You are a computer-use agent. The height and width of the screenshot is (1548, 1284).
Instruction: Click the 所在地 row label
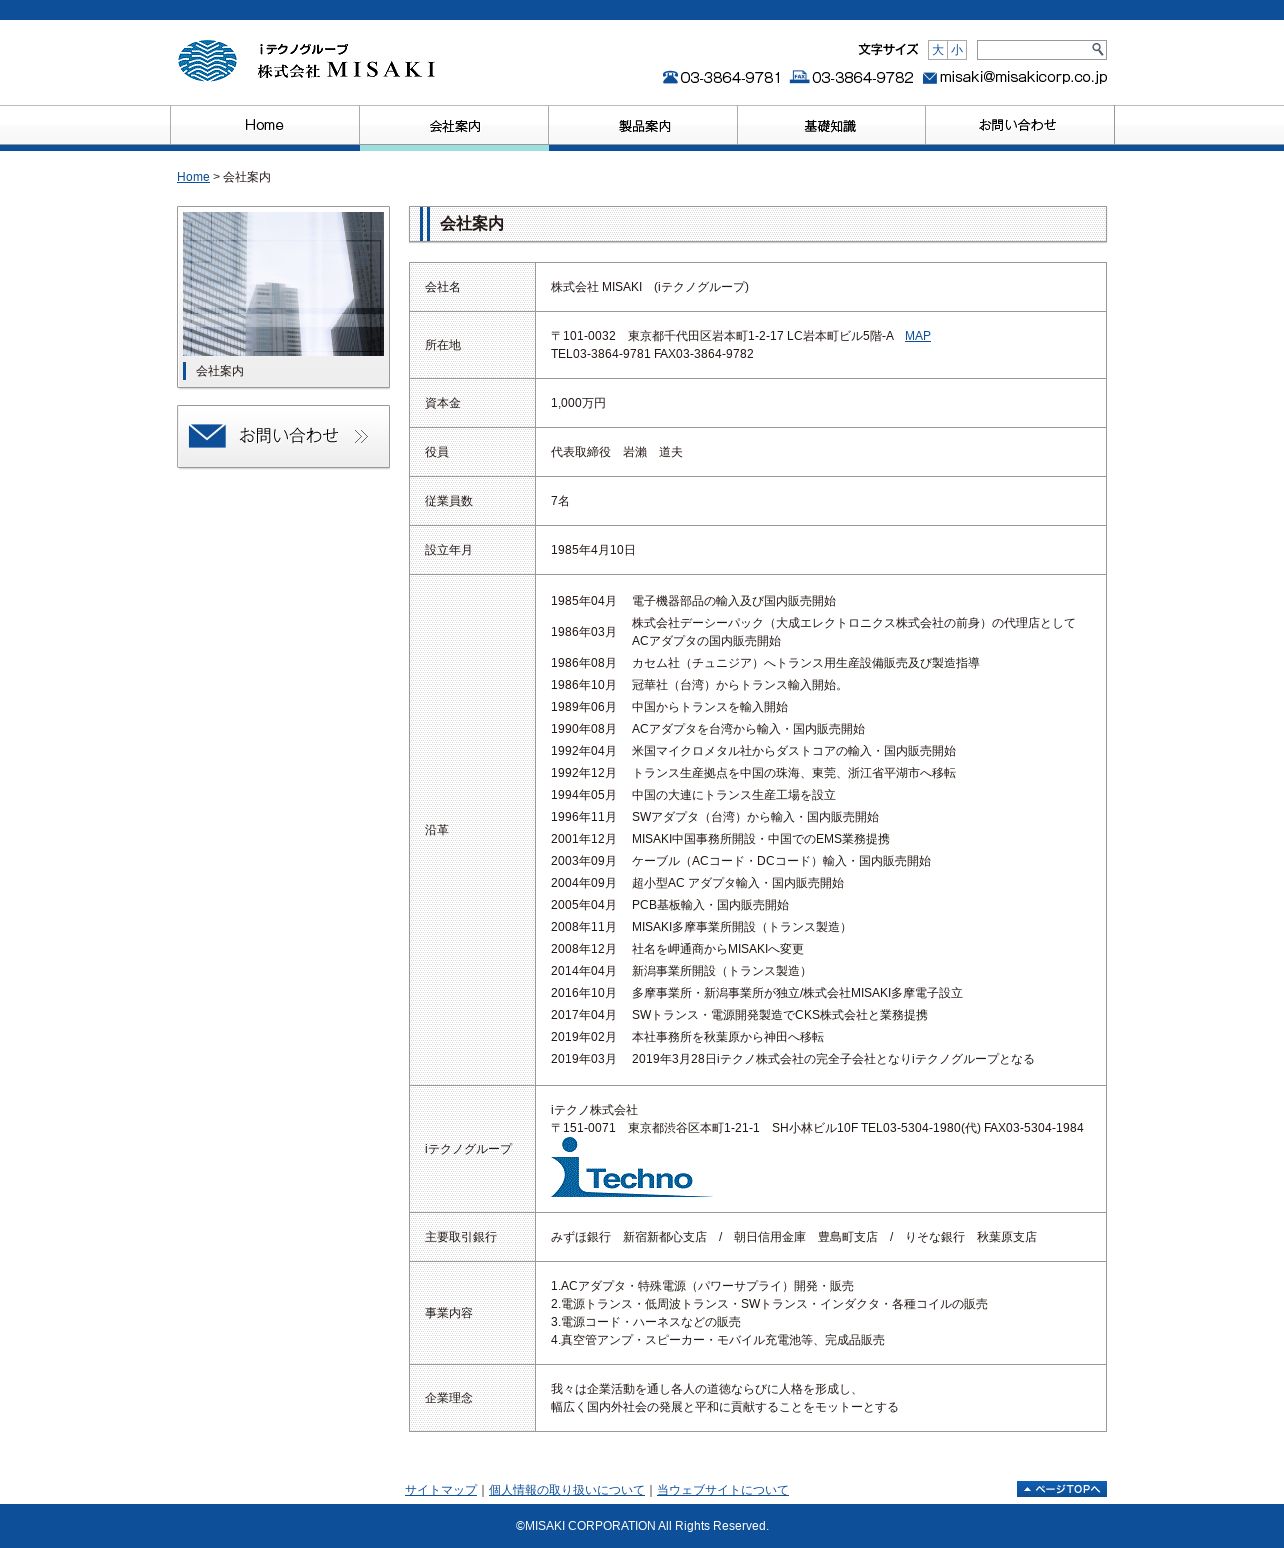(x=443, y=345)
